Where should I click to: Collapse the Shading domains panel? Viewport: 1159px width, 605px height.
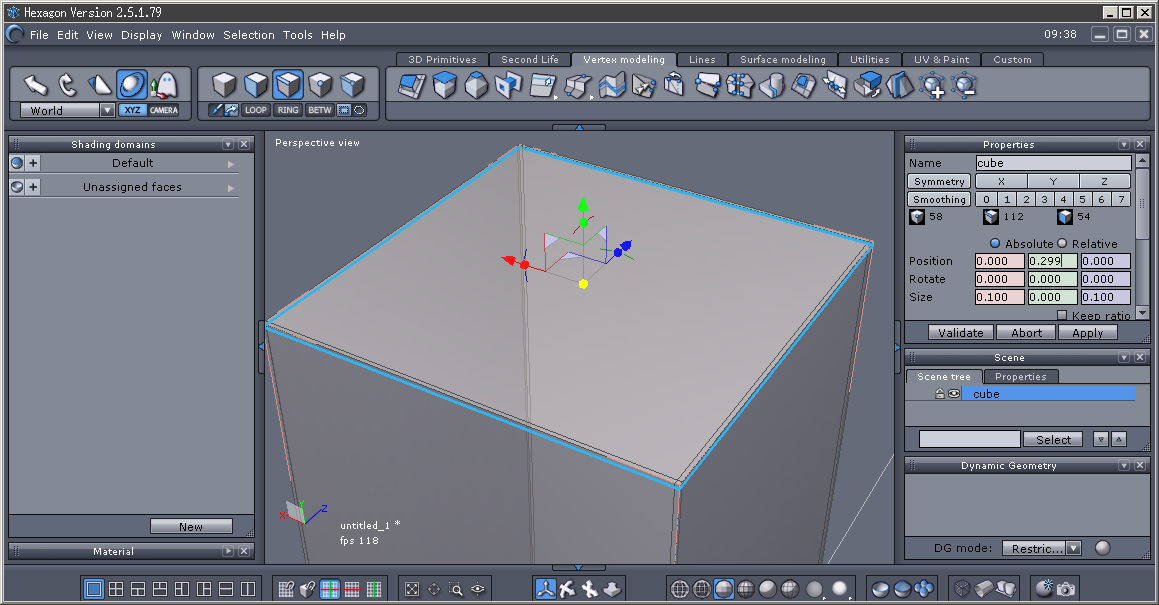(228, 144)
